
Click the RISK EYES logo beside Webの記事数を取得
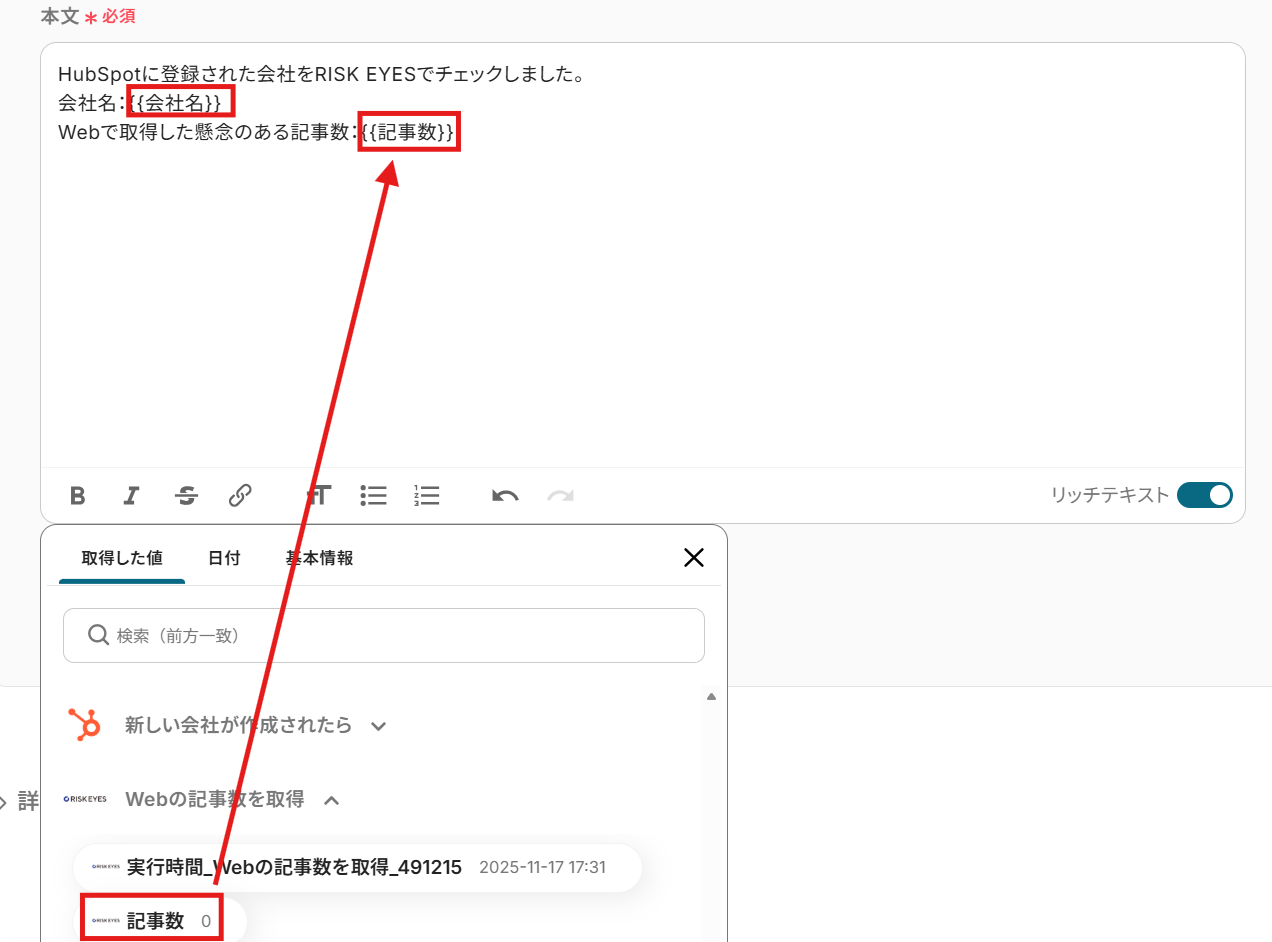pyautogui.click(x=85, y=799)
